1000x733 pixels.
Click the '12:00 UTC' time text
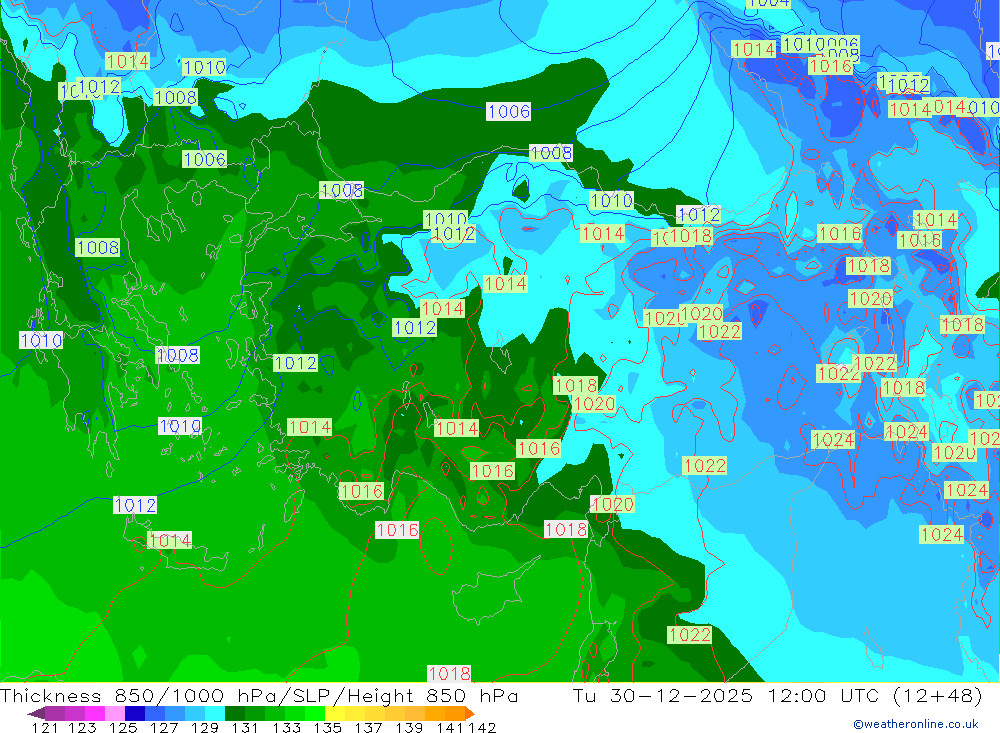pos(823,695)
